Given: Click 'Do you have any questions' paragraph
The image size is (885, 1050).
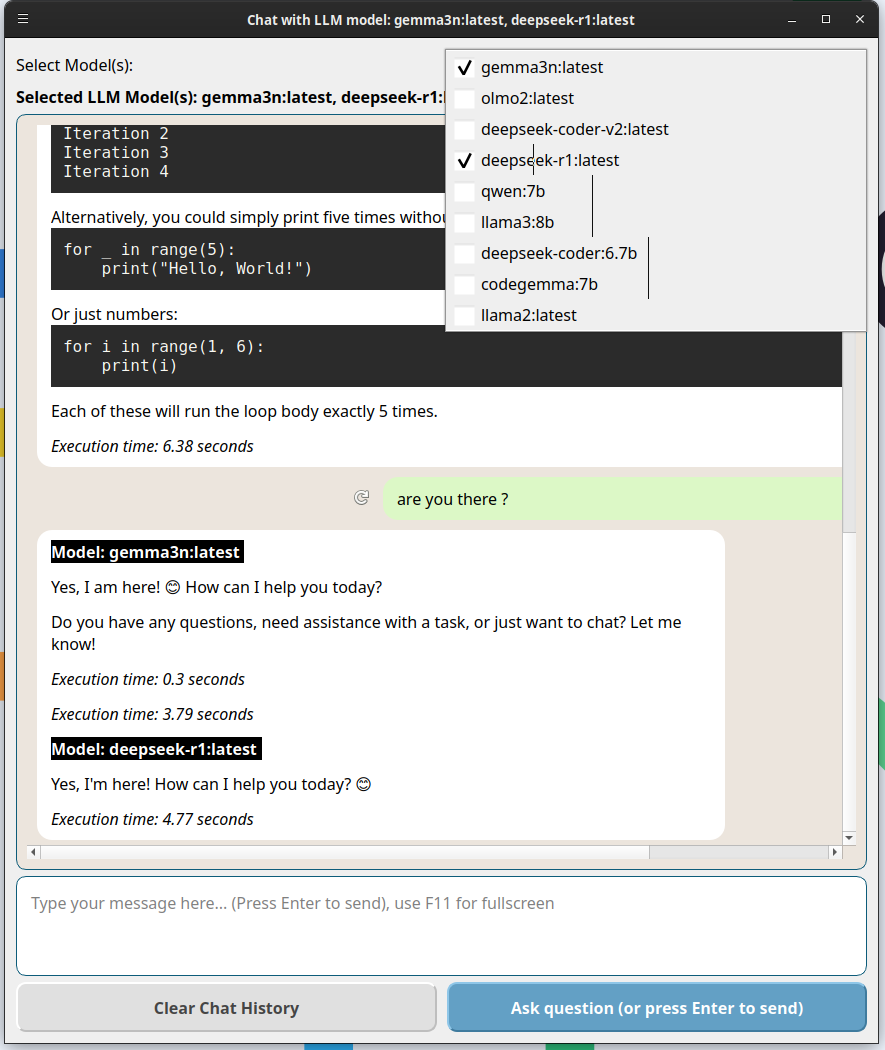Looking at the screenshot, I should click(x=366, y=633).
